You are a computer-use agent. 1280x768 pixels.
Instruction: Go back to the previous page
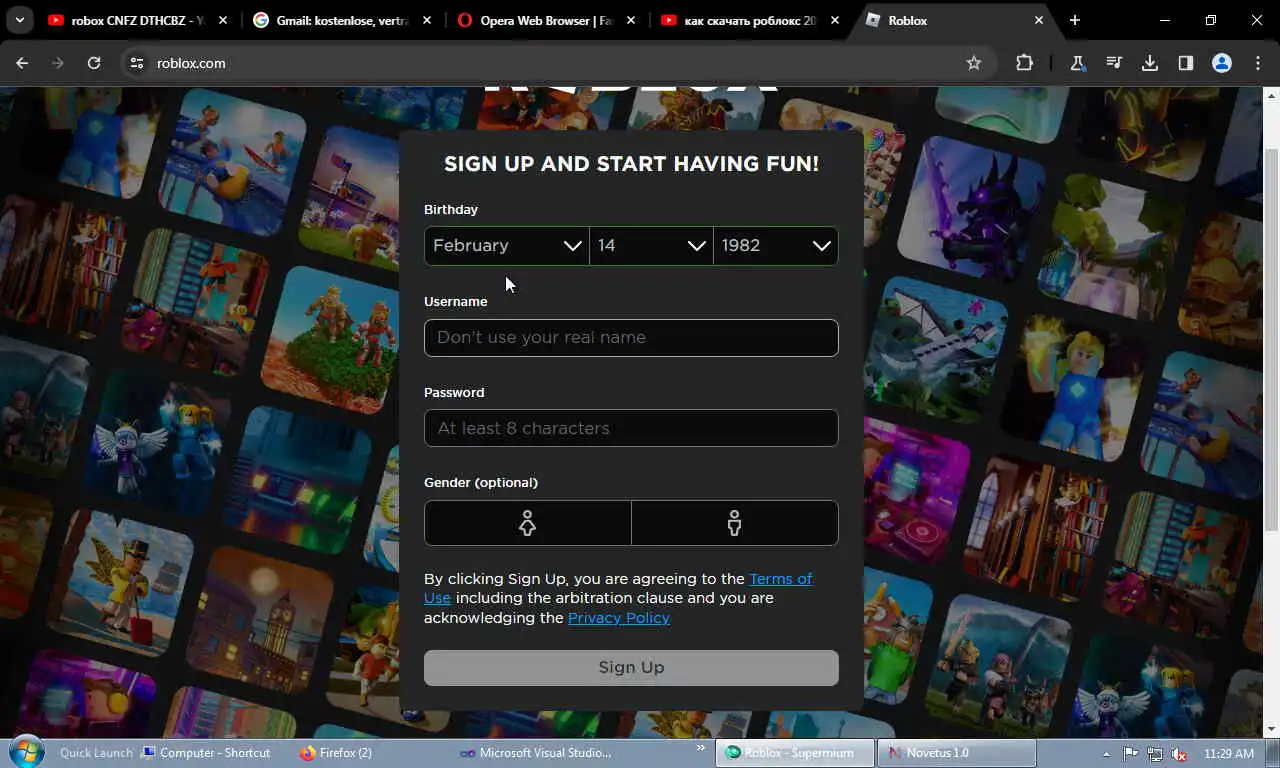click(22, 63)
